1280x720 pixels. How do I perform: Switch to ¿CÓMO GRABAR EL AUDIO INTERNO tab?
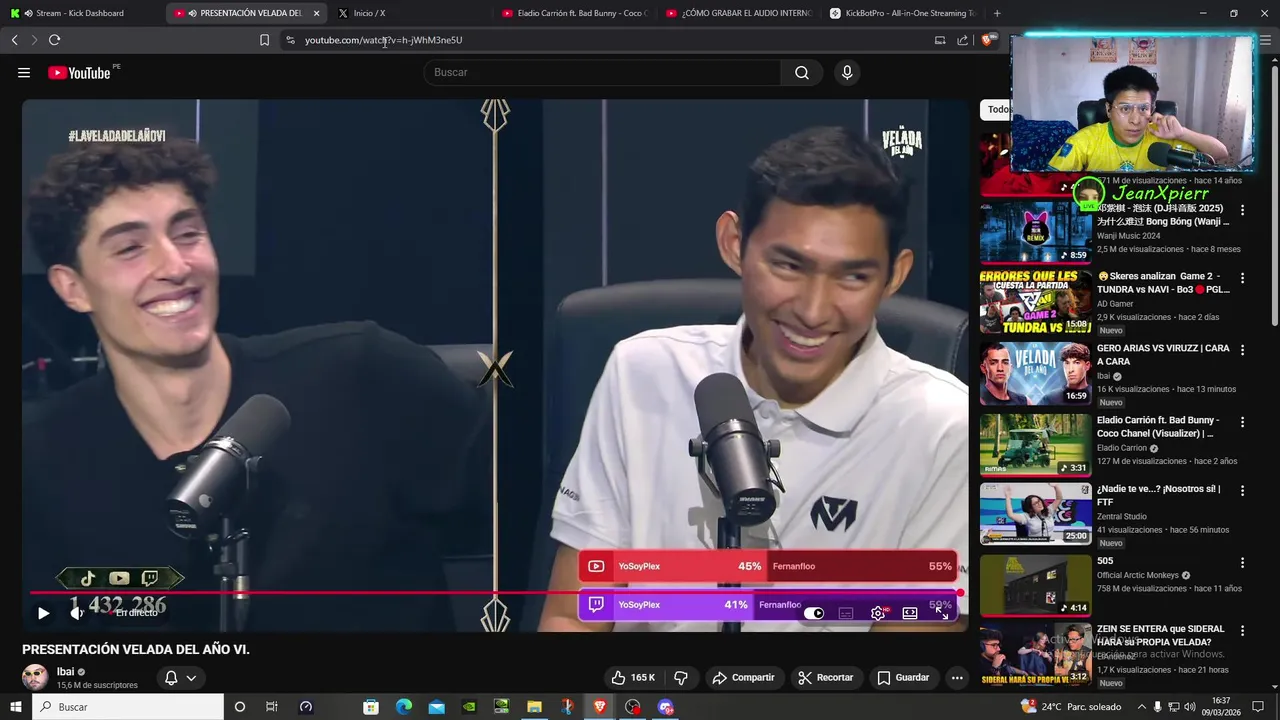point(738,13)
